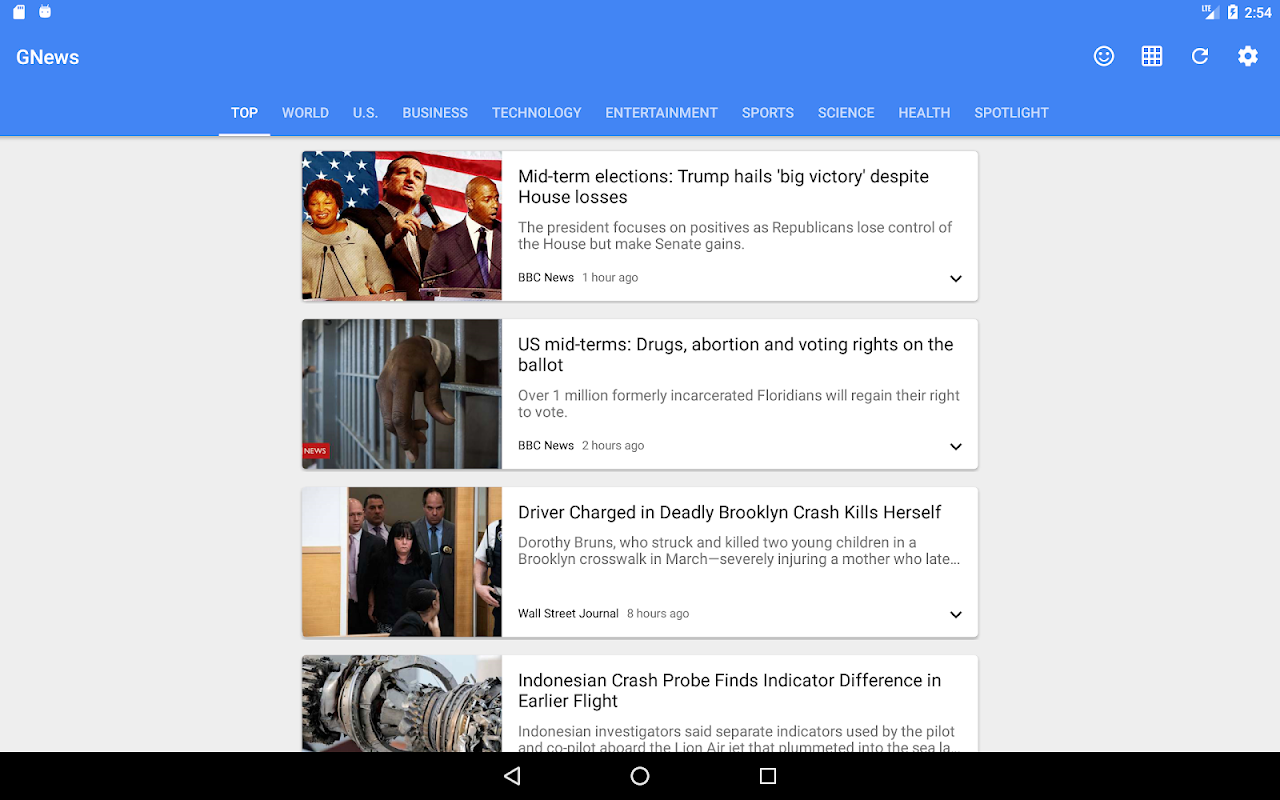Tap the '8 hours ago' timestamp

(x=658, y=614)
